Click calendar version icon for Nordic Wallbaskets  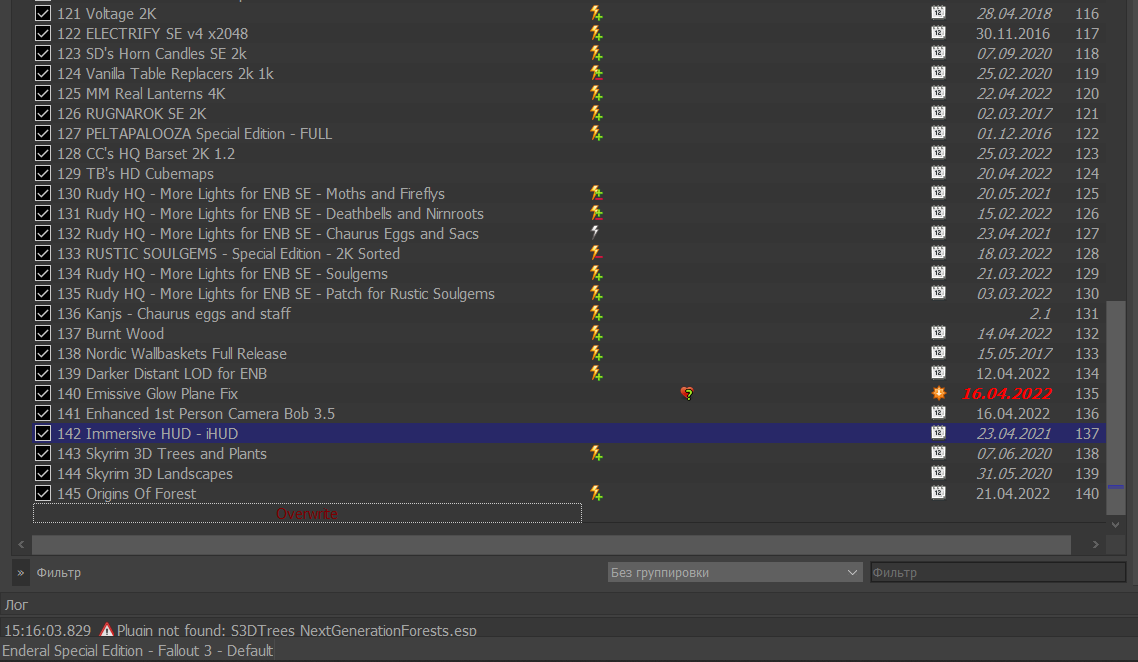(938, 352)
